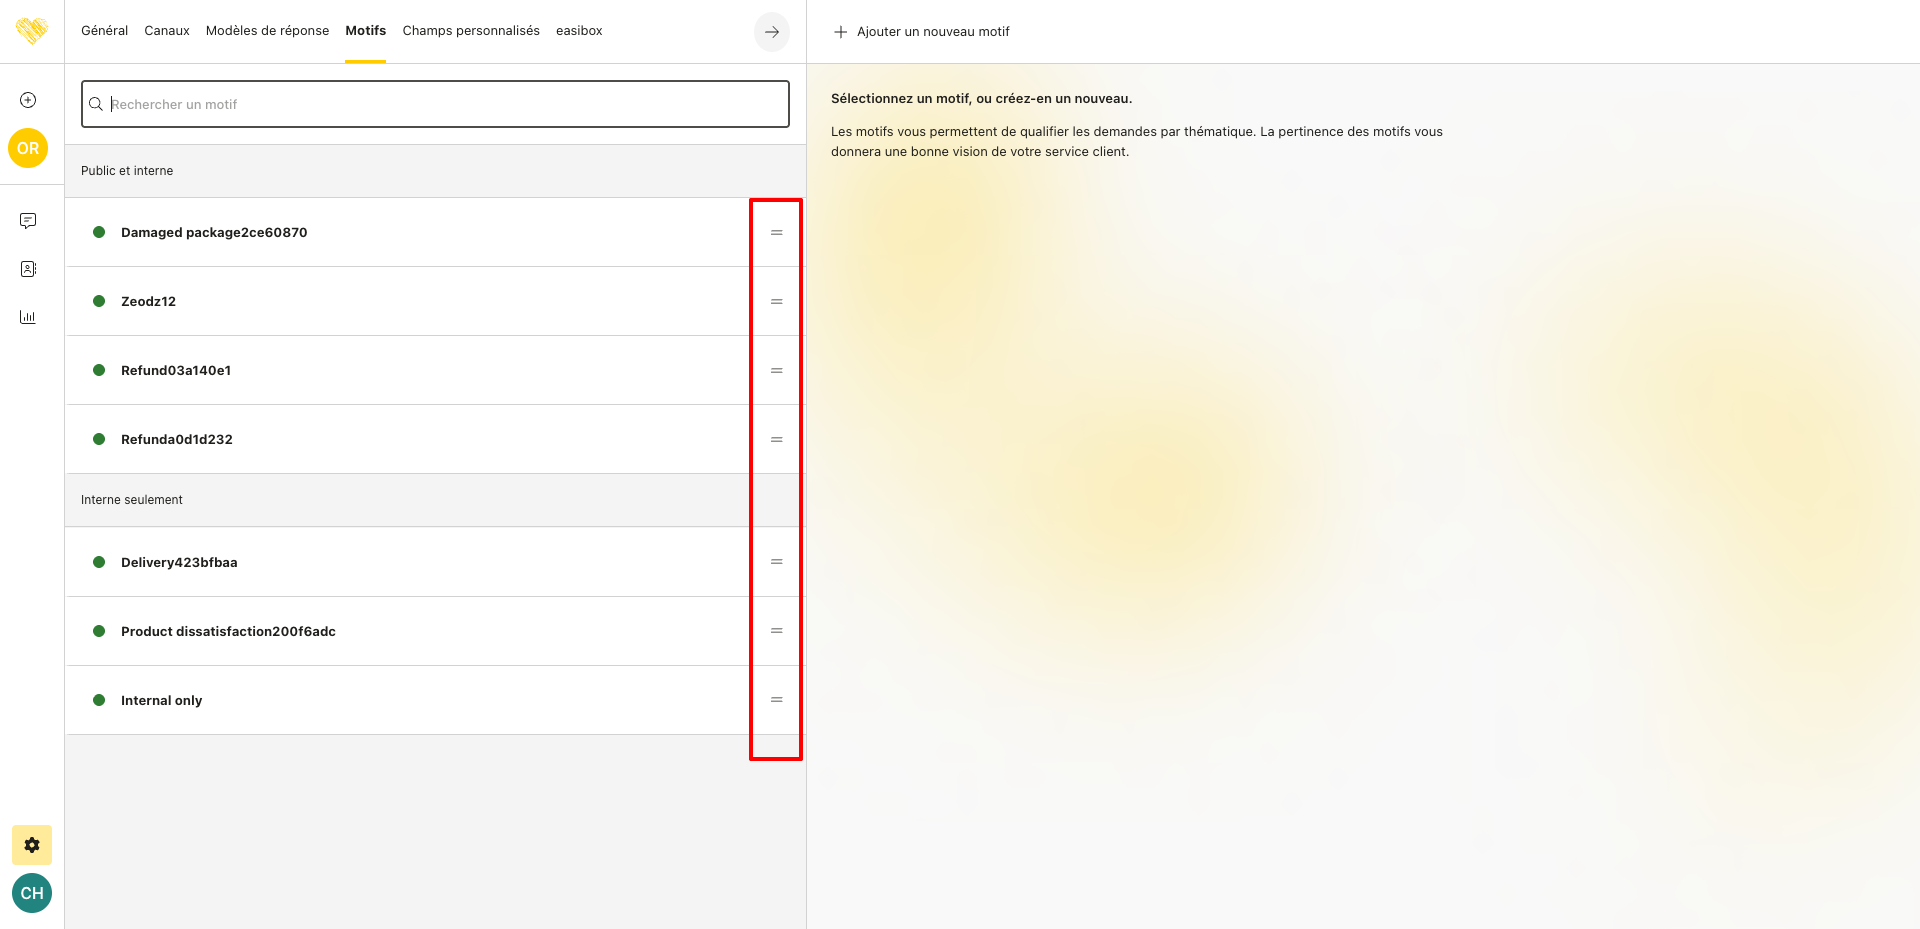Click the OR organization avatar
This screenshot has width=1920, height=929.
click(x=28, y=148)
